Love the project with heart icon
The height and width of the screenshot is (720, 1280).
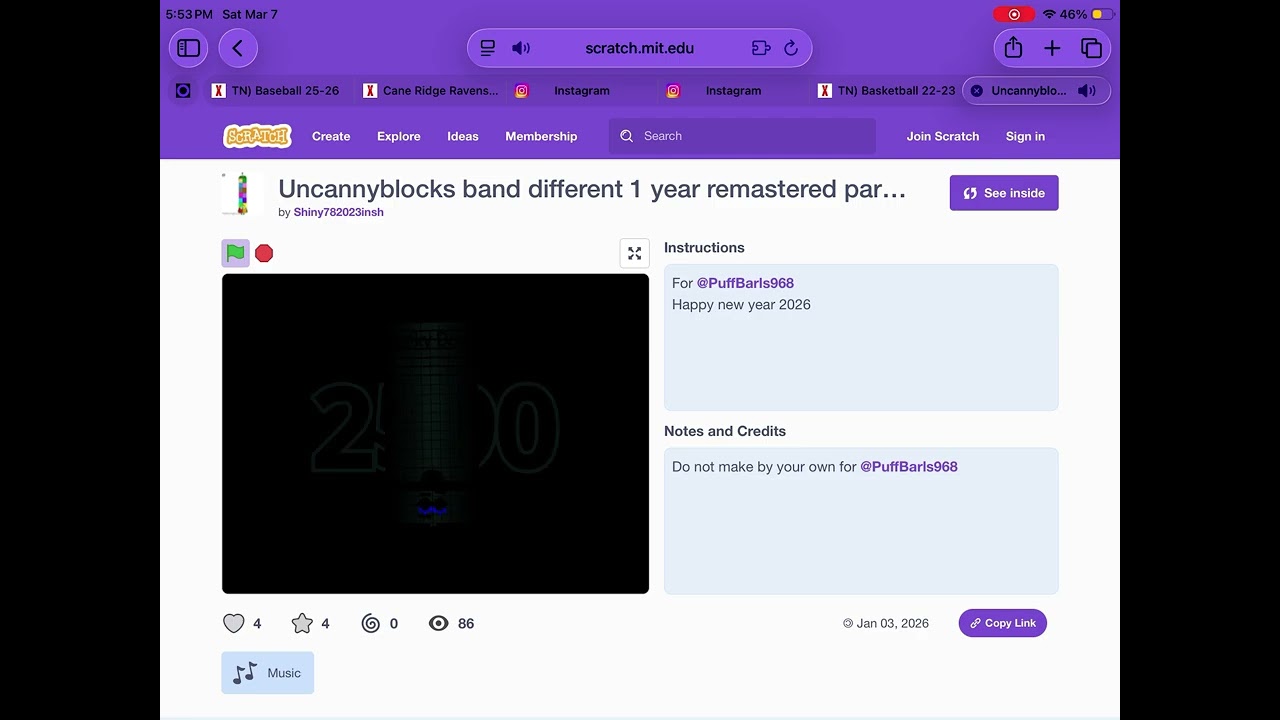pyautogui.click(x=233, y=623)
